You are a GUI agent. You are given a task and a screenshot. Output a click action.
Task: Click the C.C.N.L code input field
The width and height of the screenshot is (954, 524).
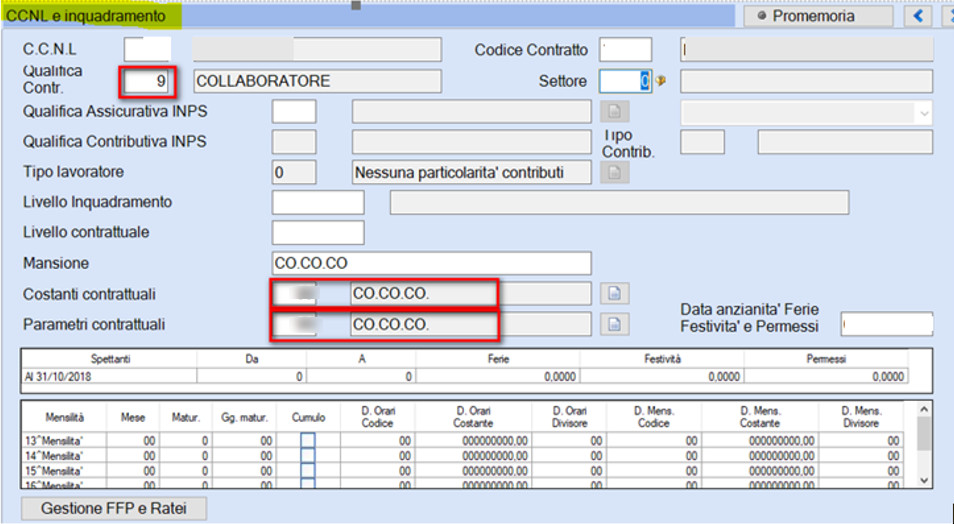[x=147, y=49]
